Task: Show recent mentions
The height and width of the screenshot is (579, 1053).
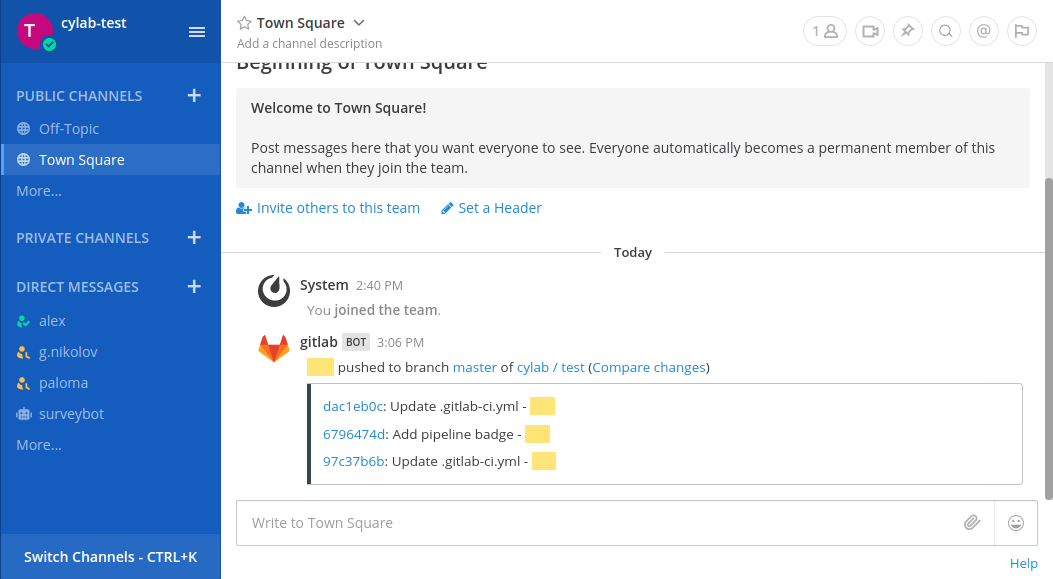Action: coord(984,31)
